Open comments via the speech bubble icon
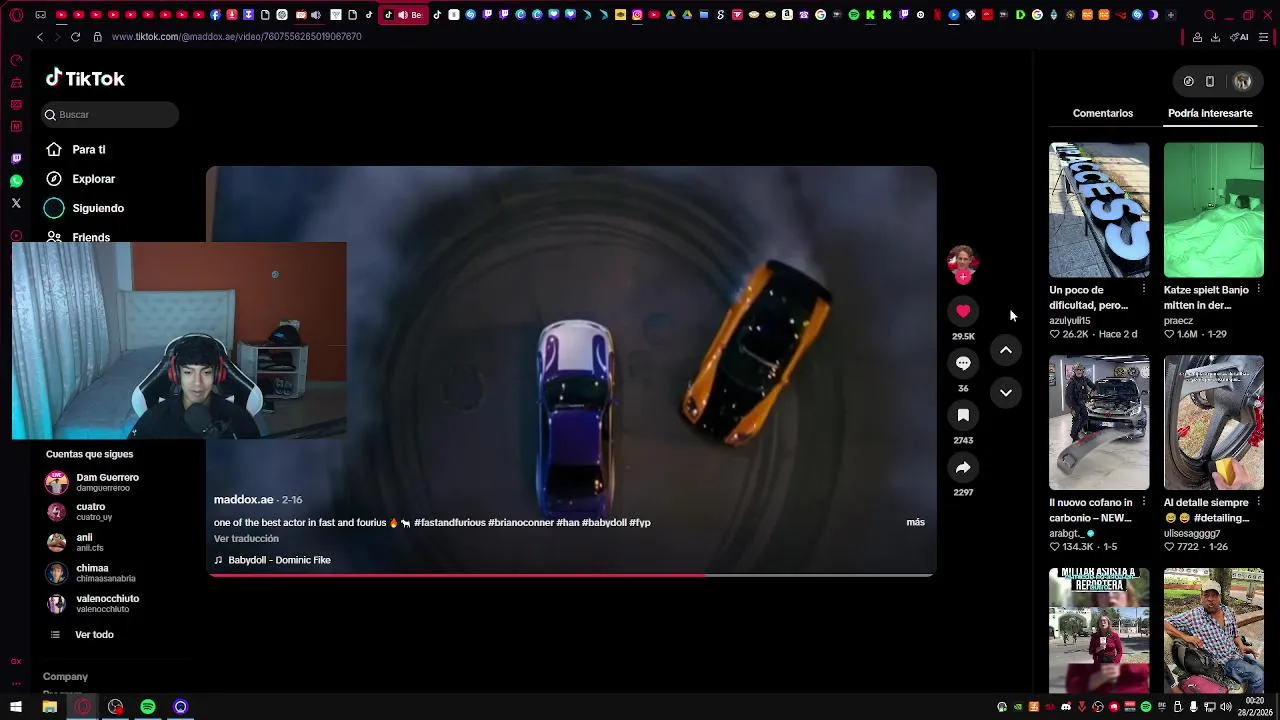The image size is (1280, 720). (963, 363)
